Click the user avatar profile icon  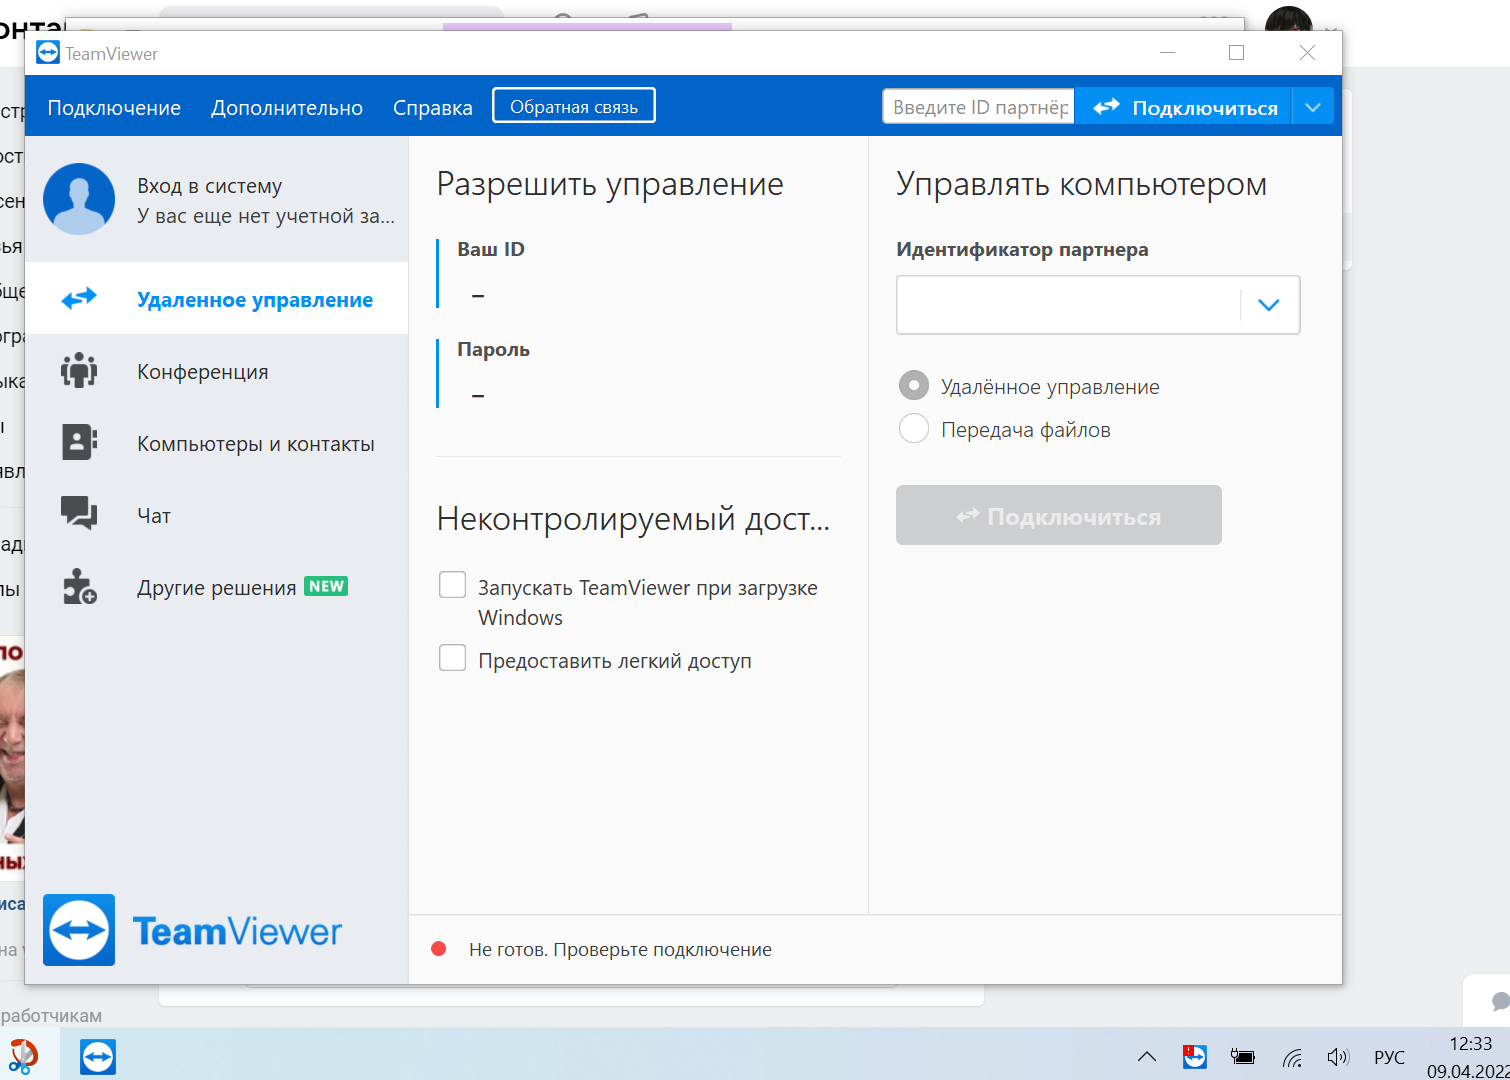tap(79, 199)
